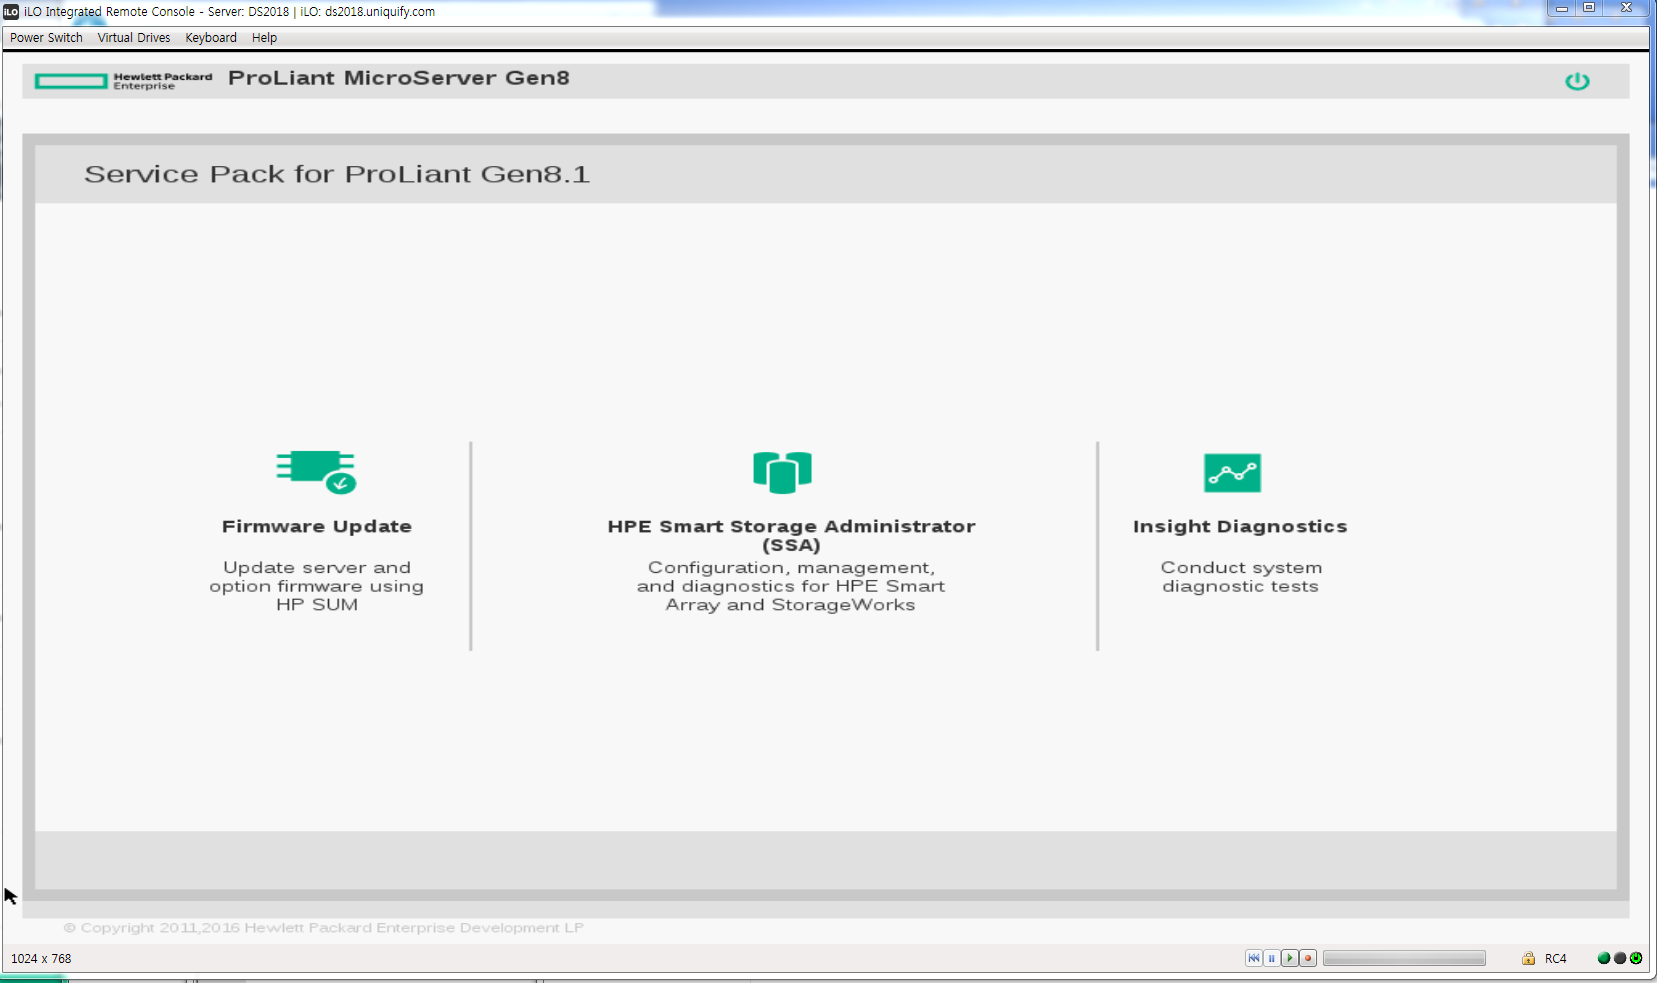Close the iLO Remote Console window
This screenshot has width=1657, height=983.
click(1627, 8)
